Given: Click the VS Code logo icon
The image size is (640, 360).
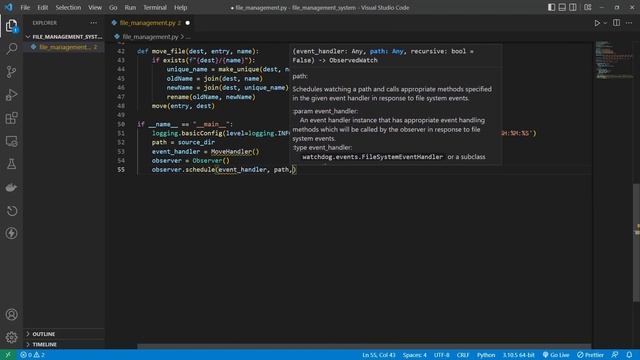Looking at the screenshot, I should coord(9,7).
